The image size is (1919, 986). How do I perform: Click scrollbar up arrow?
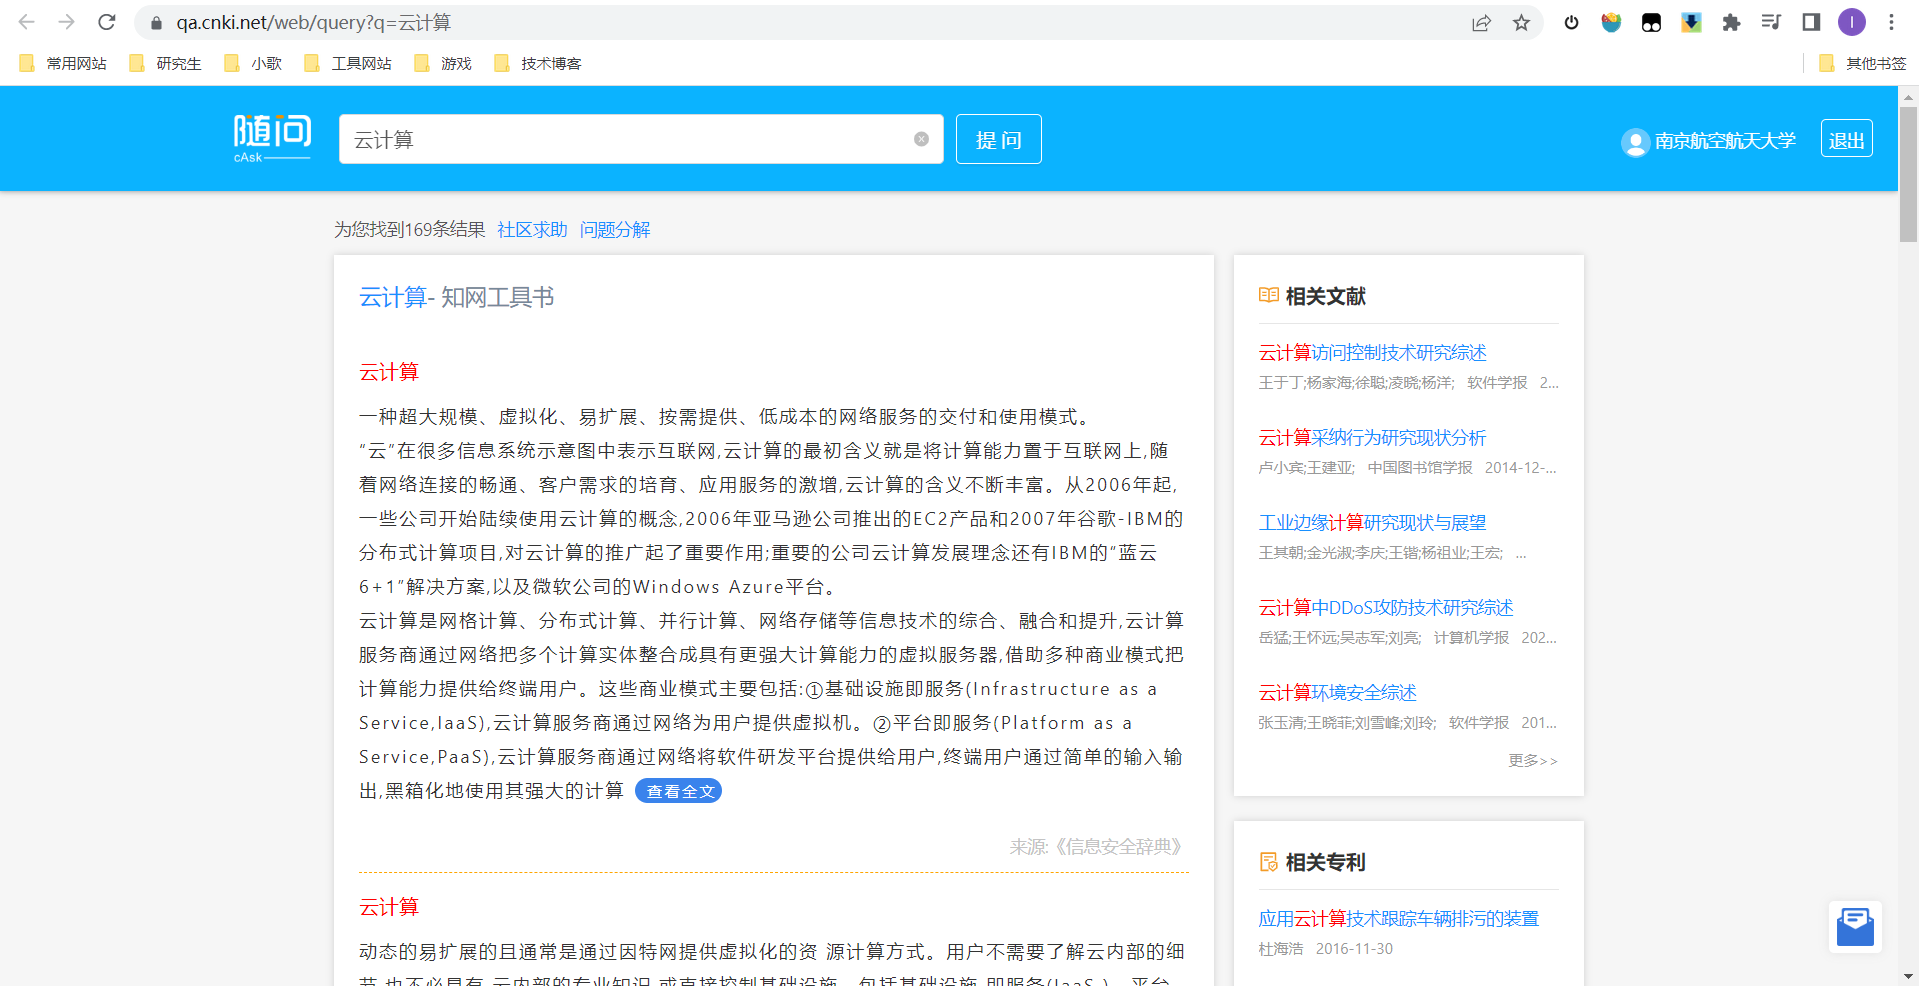pos(1908,97)
